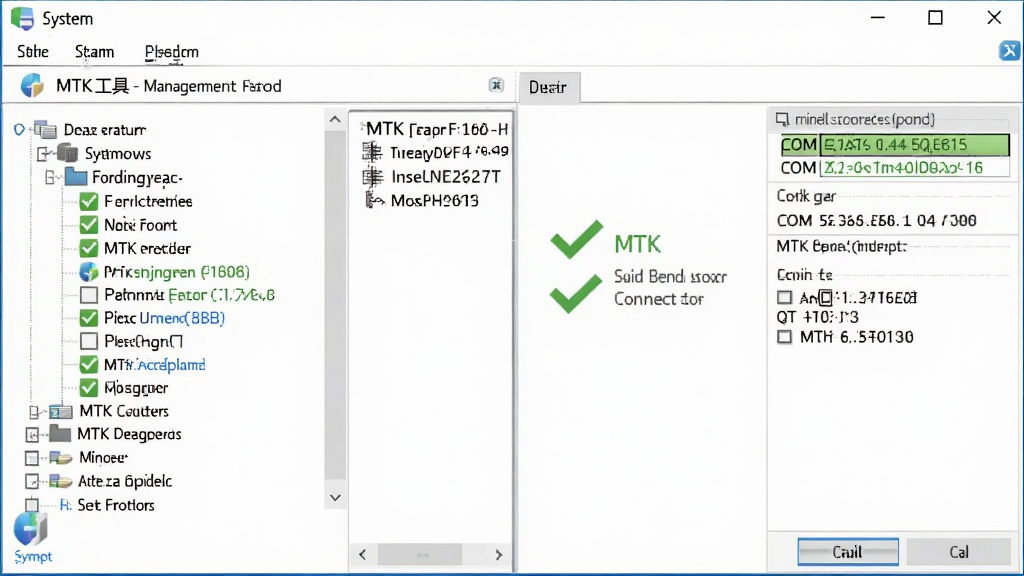Click the MTK Management header globe icon
Screen dimensions: 1024x576
[31, 86]
